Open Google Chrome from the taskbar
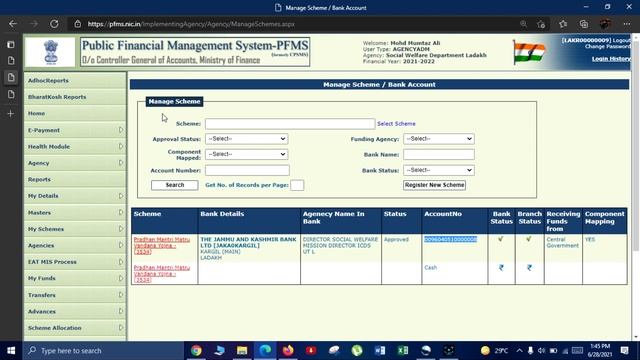The width and height of the screenshot is (640, 360). click(x=196, y=351)
